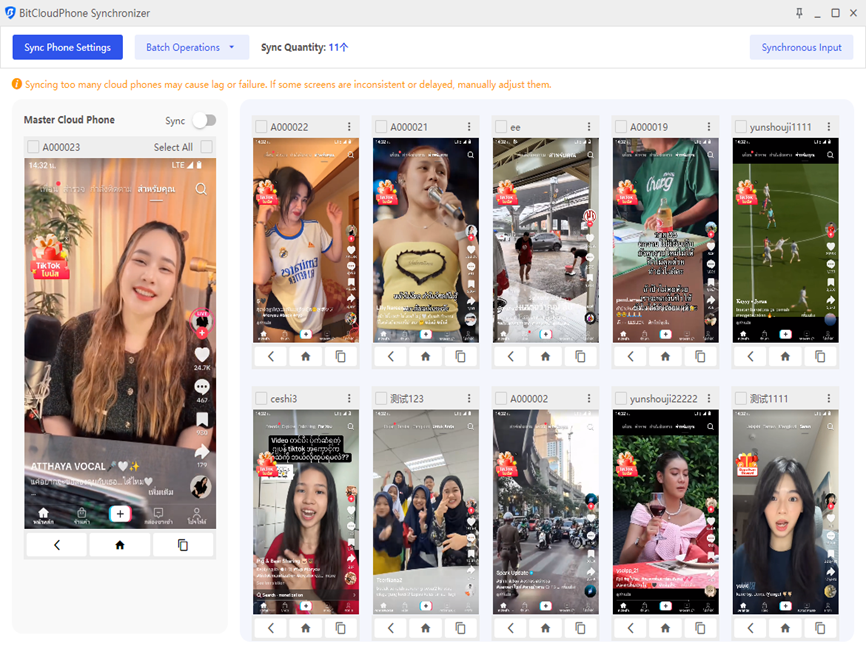Click the back arrow under the Master Cloud Phone
The width and height of the screenshot is (866, 645).
pyautogui.click(x=56, y=545)
